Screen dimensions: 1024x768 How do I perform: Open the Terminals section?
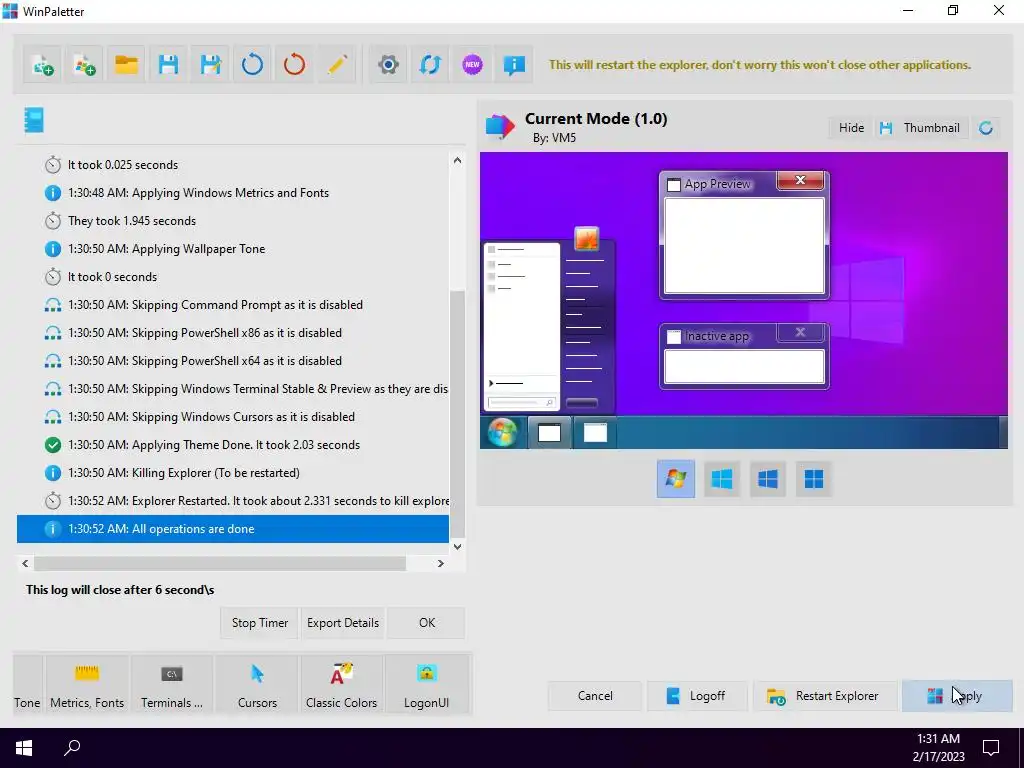click(172, 685)
